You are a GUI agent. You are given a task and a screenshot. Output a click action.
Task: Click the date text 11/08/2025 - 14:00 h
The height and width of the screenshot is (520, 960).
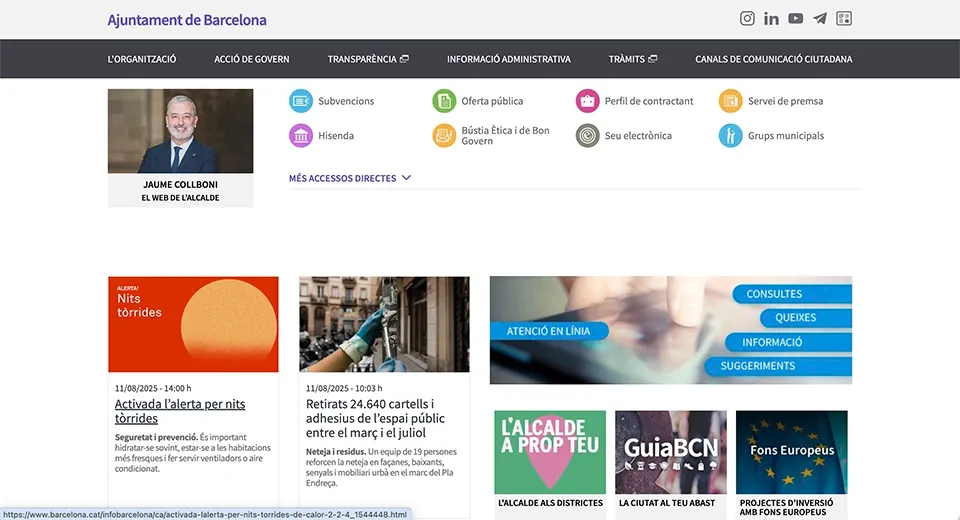[x=153, y=388]
